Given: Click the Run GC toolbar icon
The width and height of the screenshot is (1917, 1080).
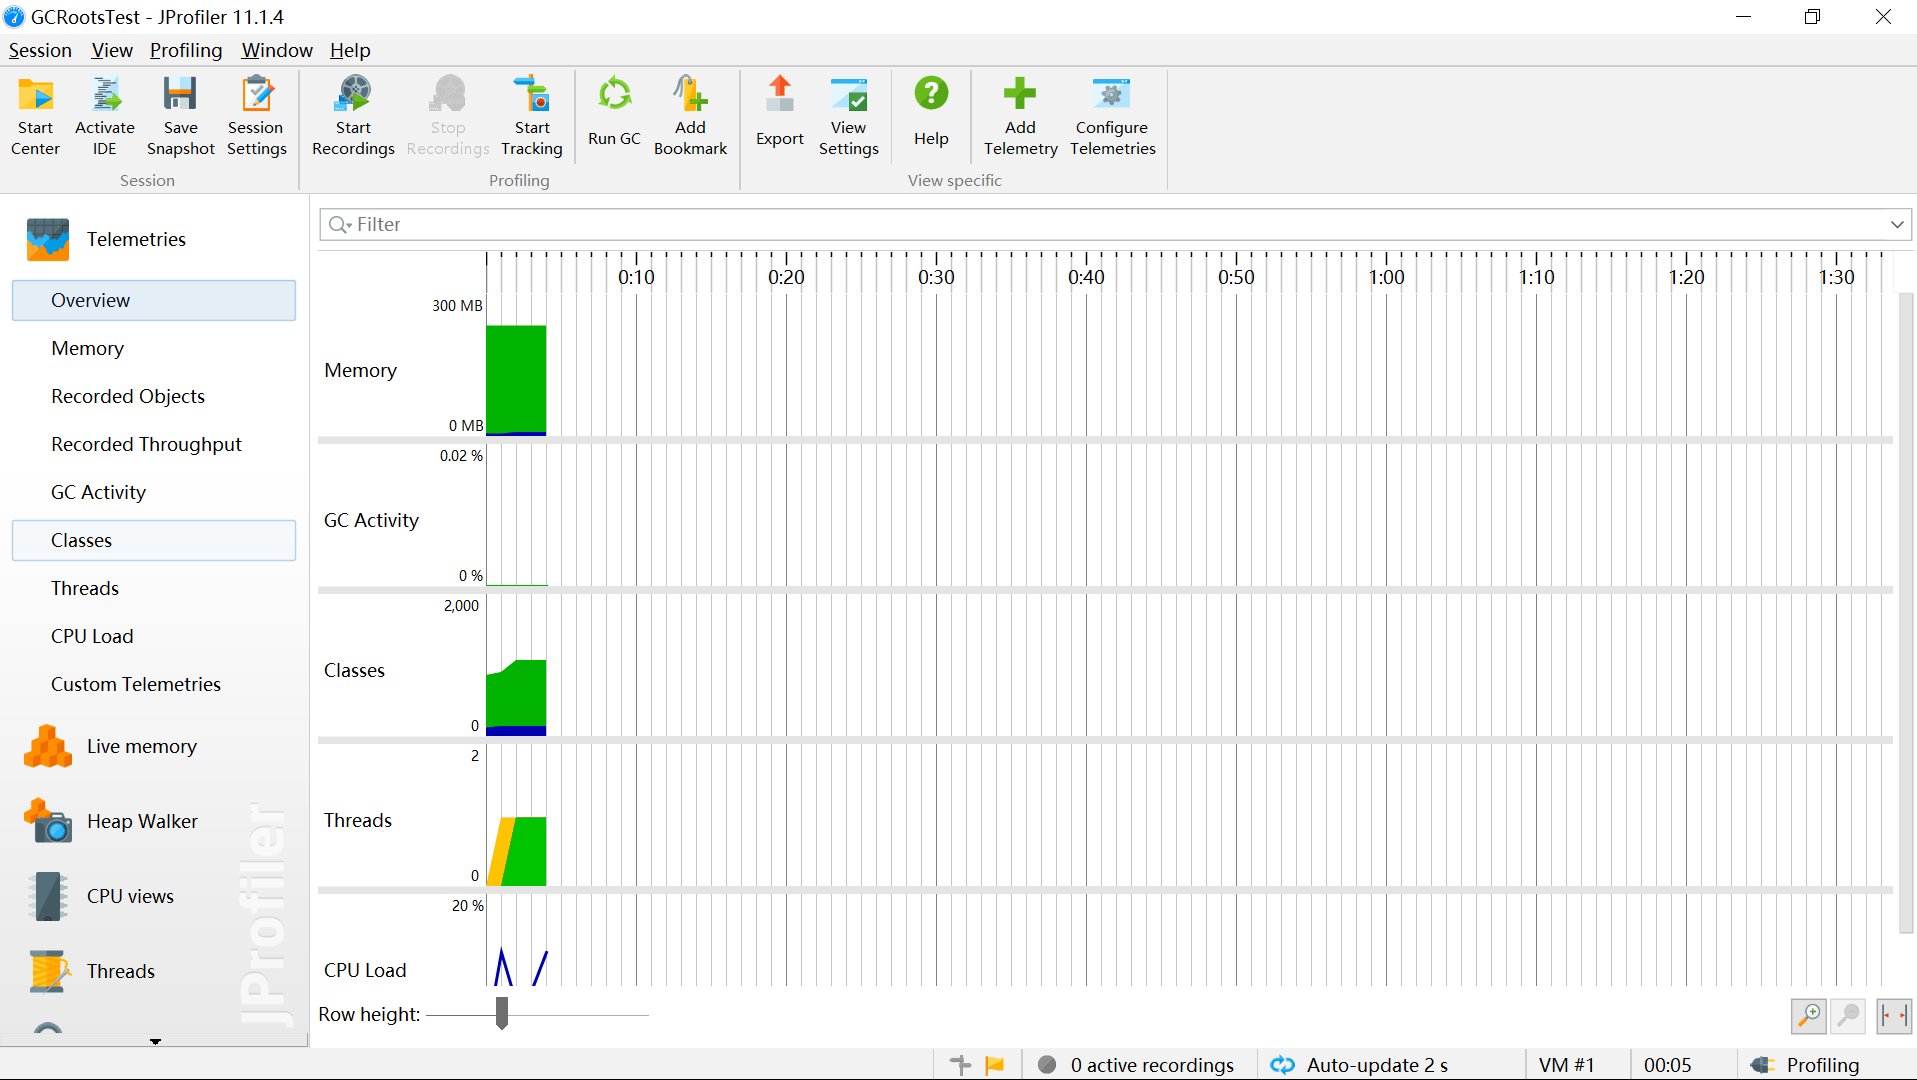Looking at the screenshot, I should (614, 96).
